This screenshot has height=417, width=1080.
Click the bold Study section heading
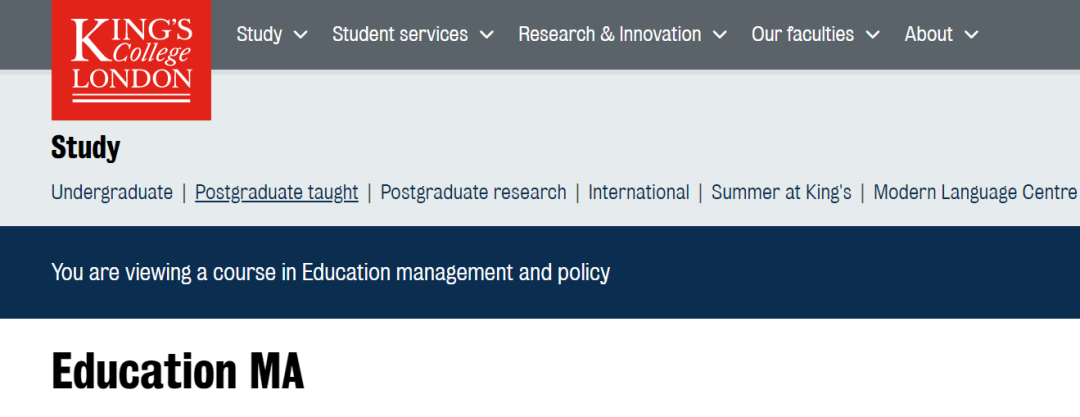[86, 149]
